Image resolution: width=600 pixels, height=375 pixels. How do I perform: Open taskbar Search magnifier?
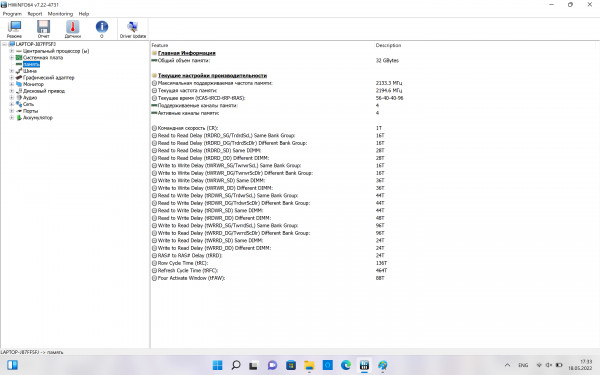pos(236,365)
